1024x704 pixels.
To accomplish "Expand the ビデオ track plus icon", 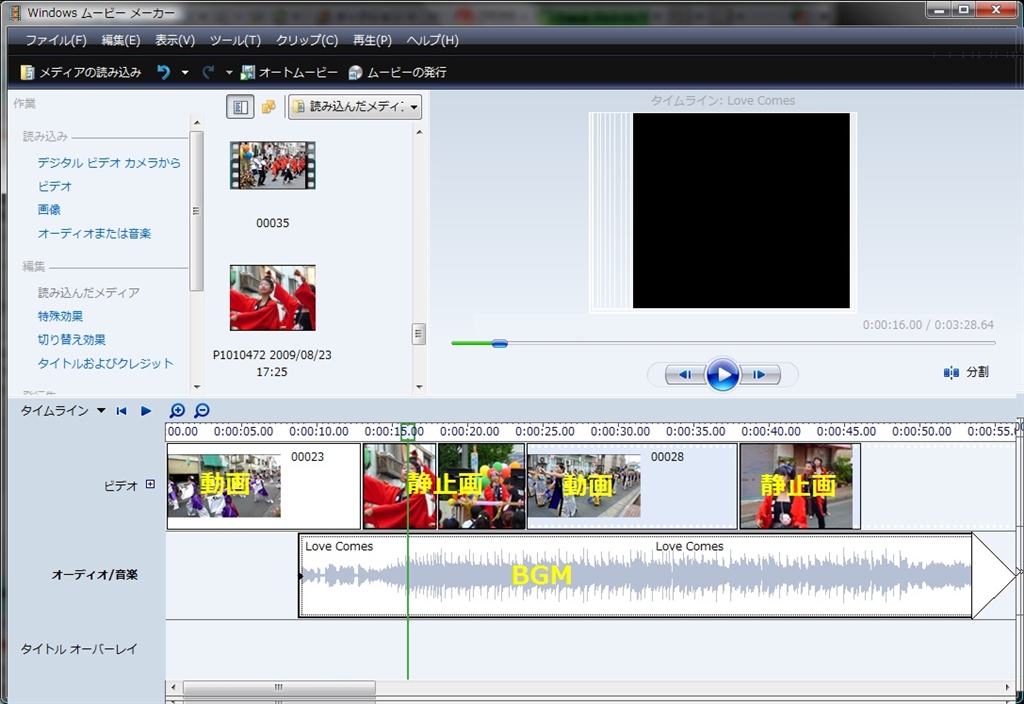I will tap(150, 485).
